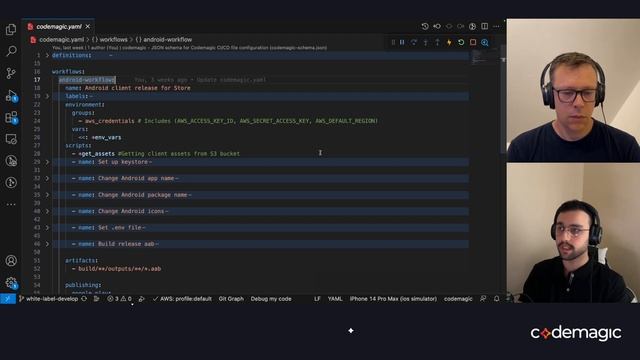Expand the Change Android icons script
640x360 pixels.
(x=47, y=211)
